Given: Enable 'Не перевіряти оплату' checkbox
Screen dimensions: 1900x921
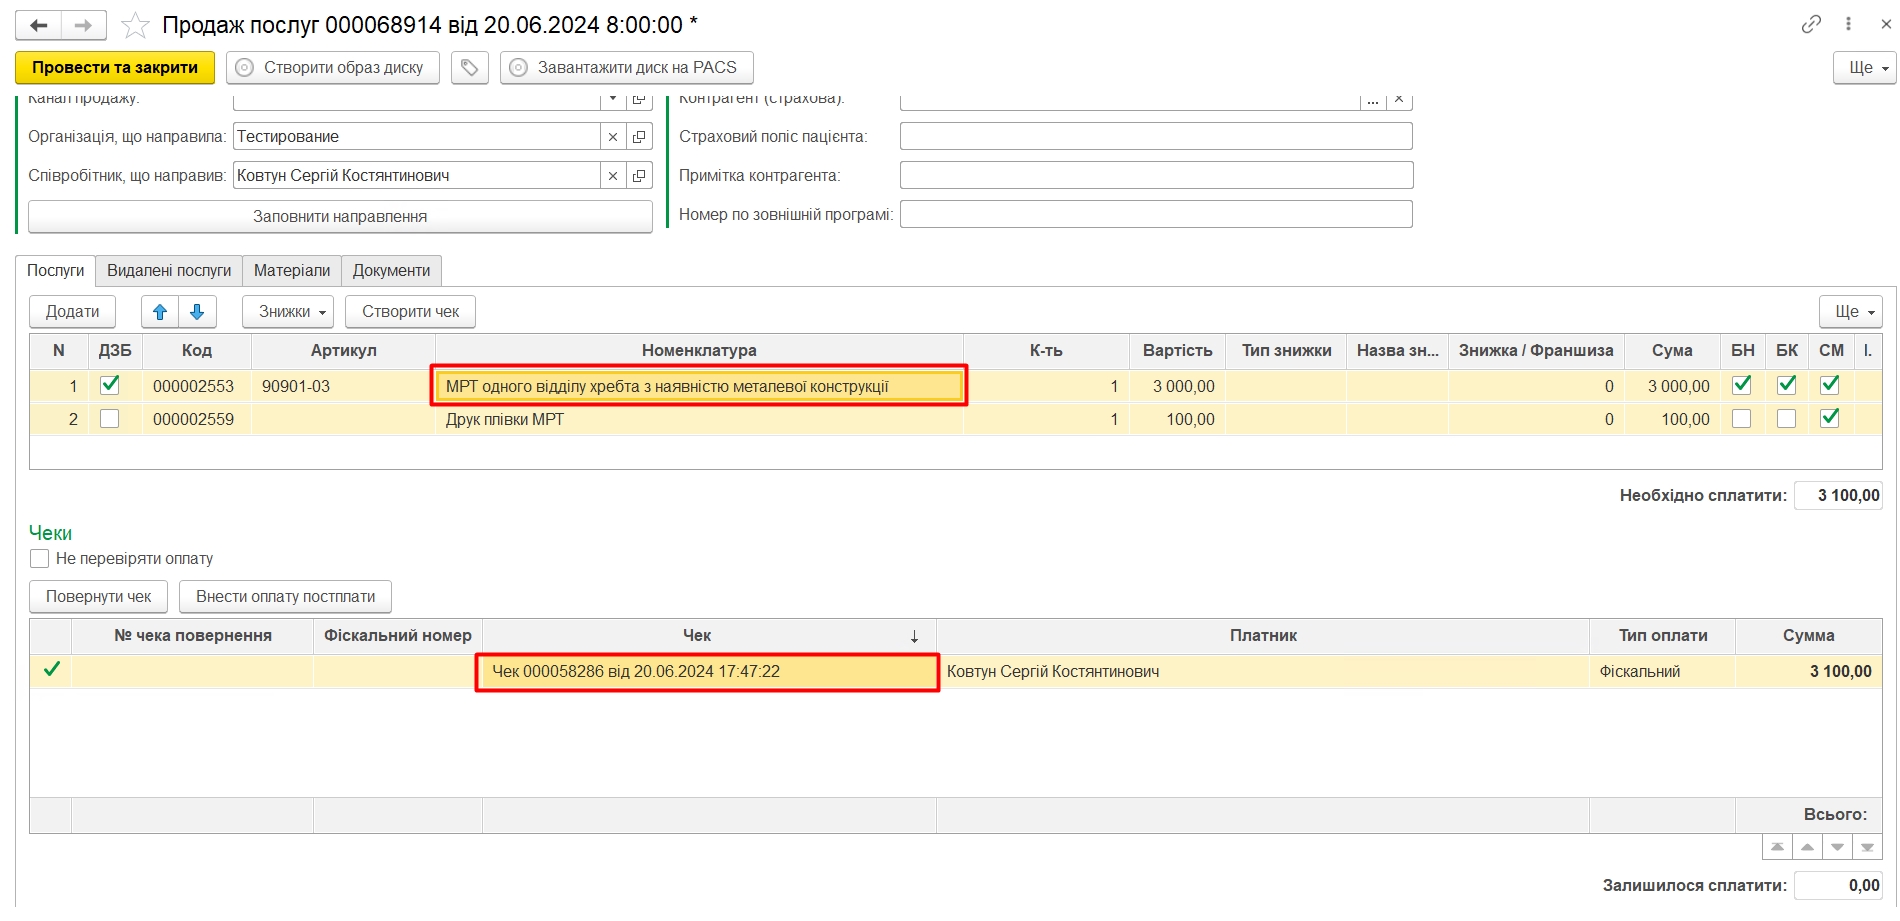Looking at the screenshot, I should (40, 559).
